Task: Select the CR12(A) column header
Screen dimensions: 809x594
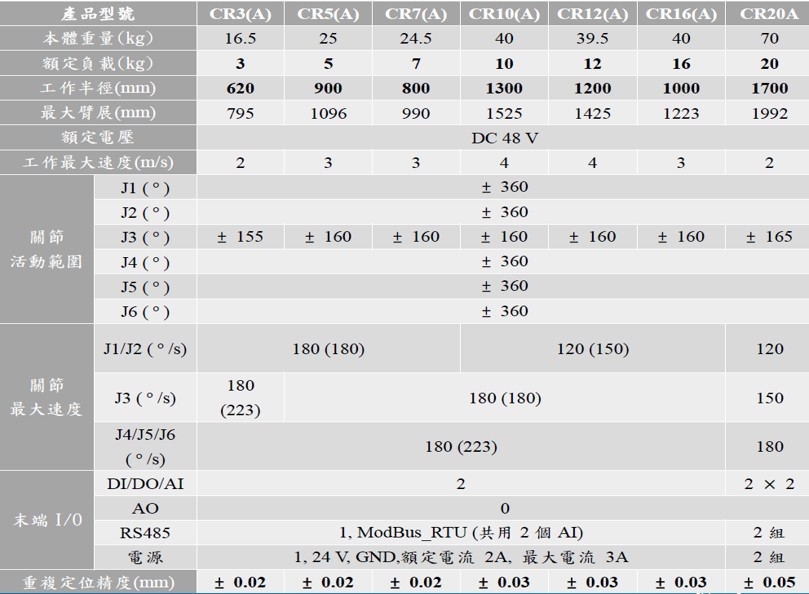Action: click(x=593, y=13)
